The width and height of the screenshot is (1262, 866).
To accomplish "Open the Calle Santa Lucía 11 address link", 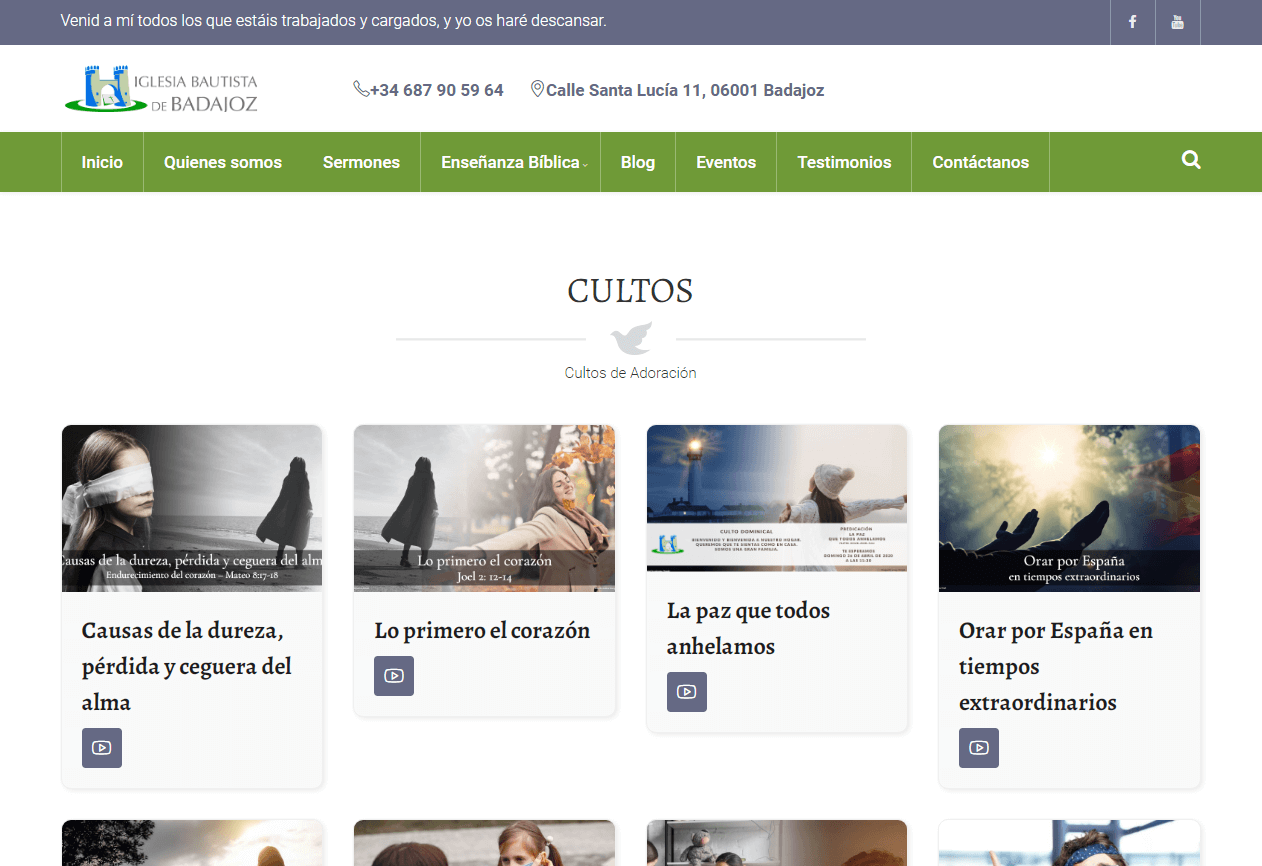I will (685, 90).
